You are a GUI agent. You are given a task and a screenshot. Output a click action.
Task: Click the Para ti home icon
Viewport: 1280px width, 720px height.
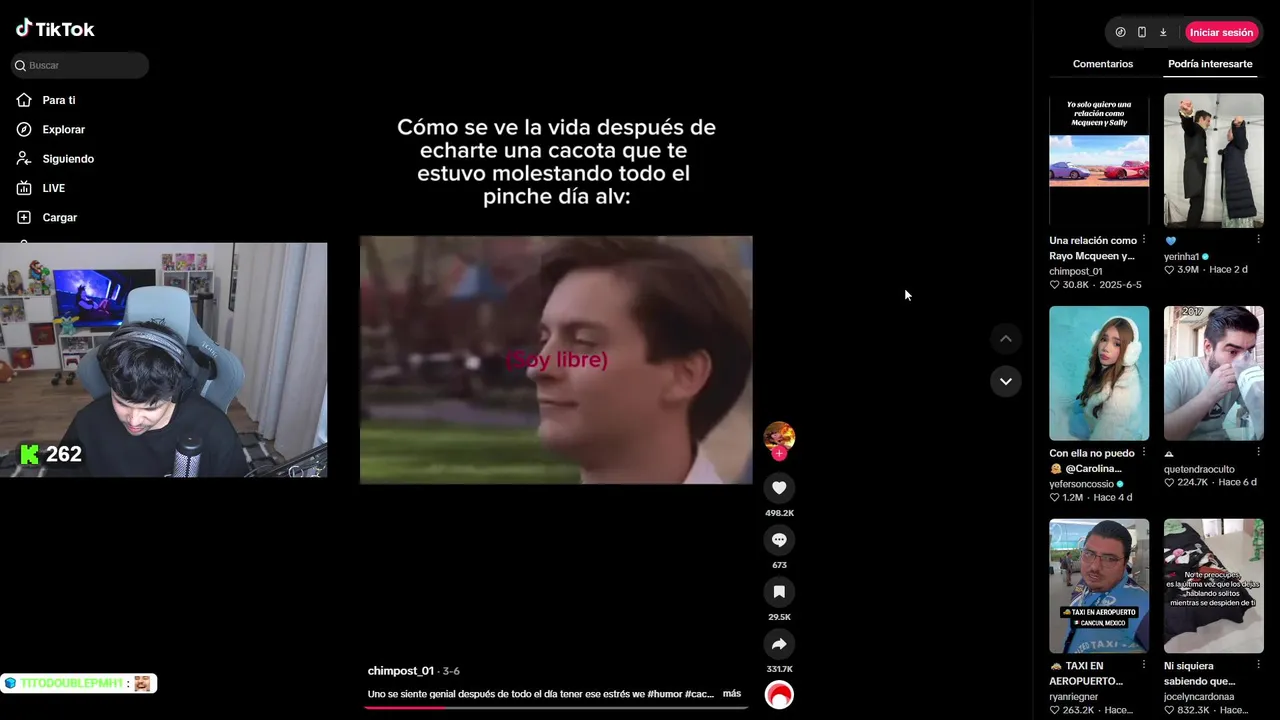(24, 100)
